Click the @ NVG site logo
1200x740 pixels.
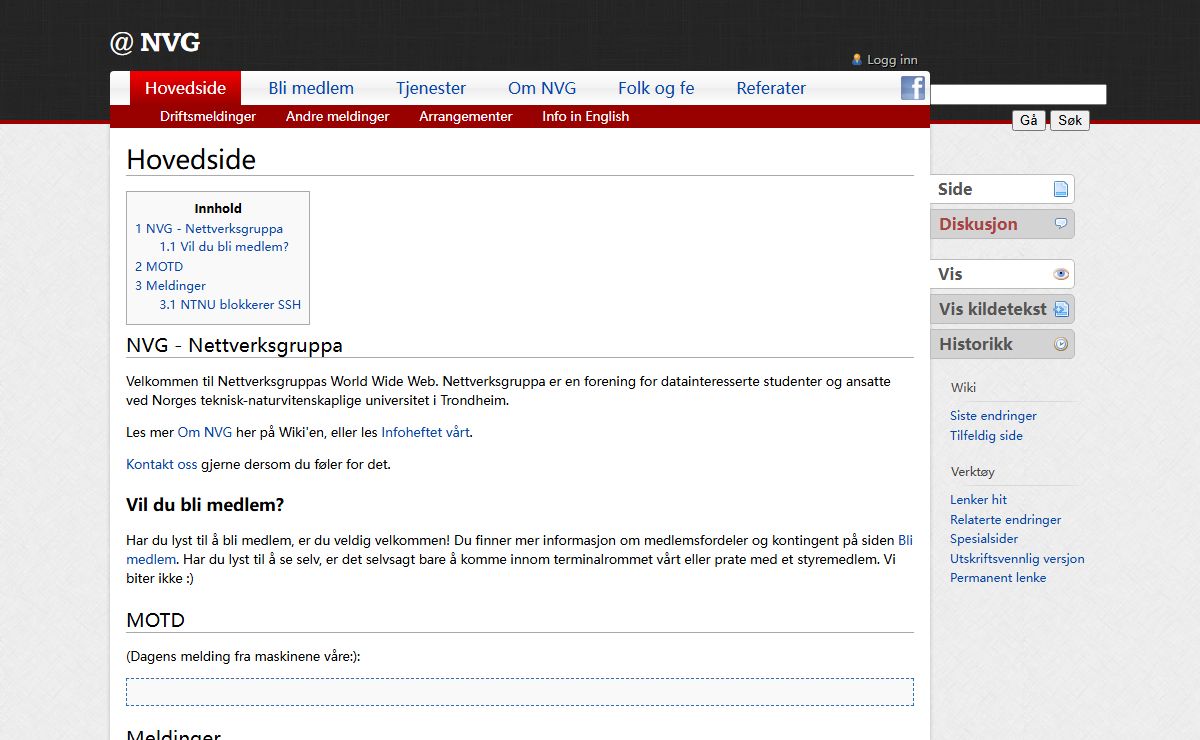point(155,43)
